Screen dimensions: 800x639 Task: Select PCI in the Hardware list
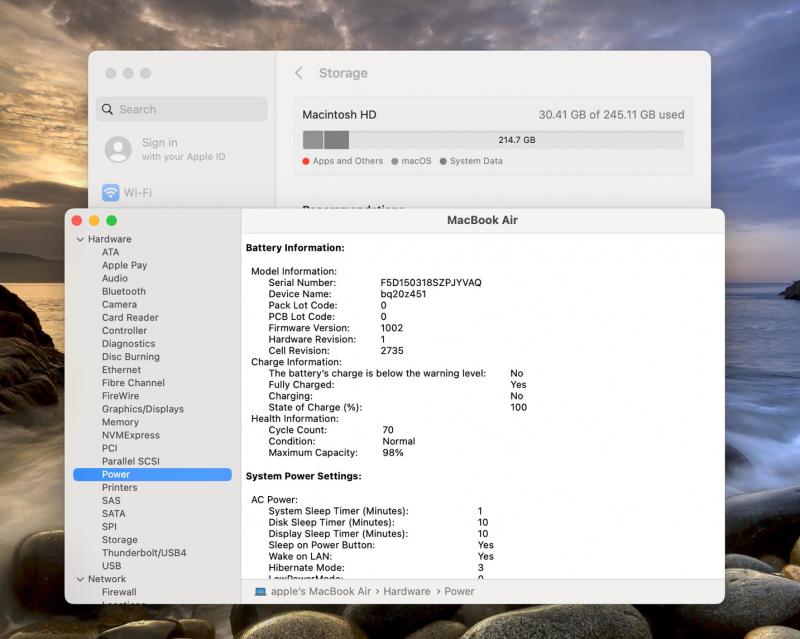coord(110,448)
